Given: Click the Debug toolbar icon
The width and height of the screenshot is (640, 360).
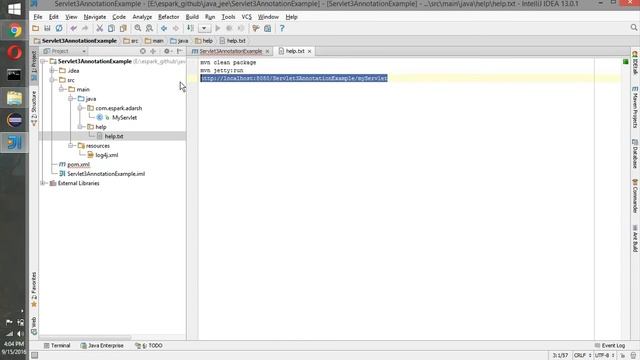Looking at the screenshot, I should pyautogui.click(x=229, y=28).
